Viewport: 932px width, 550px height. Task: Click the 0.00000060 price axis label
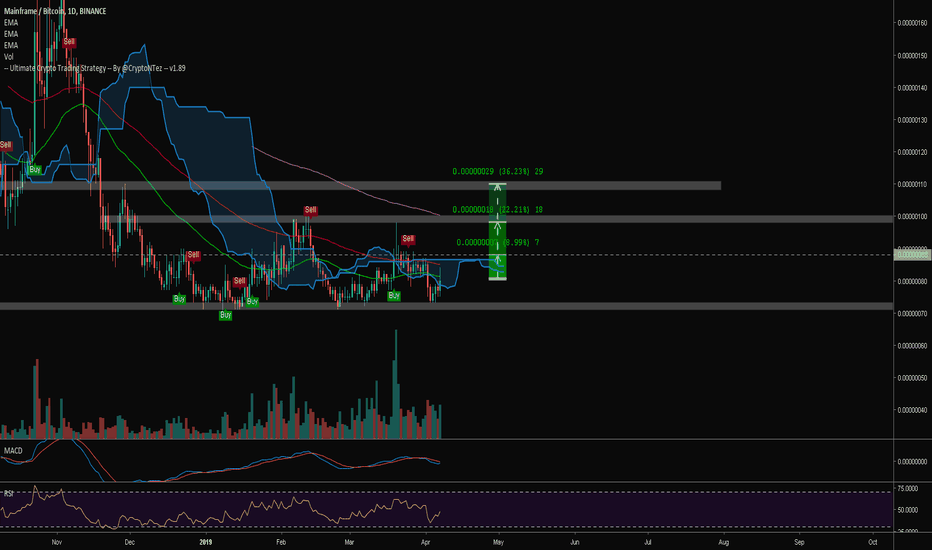(x=912, y=345)
